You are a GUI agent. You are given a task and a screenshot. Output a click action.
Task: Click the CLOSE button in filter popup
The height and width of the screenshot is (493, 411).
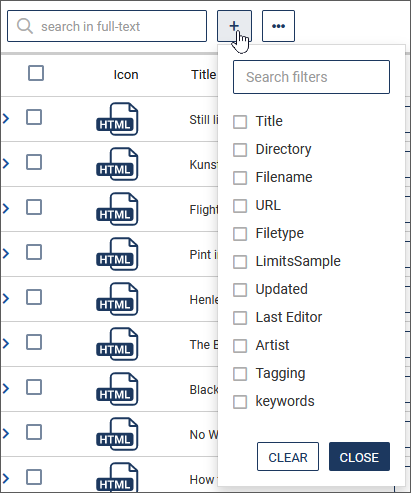pos(359,457)
